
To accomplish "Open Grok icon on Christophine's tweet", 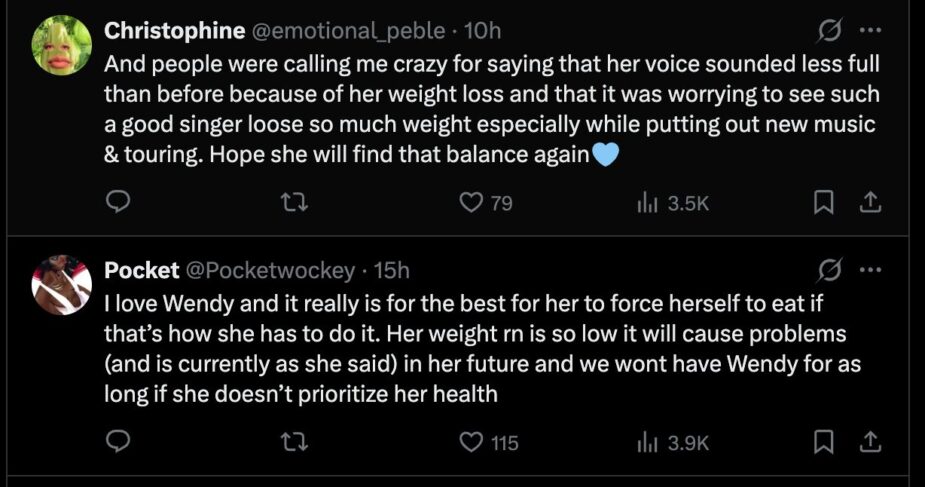I will click(828, 31).
